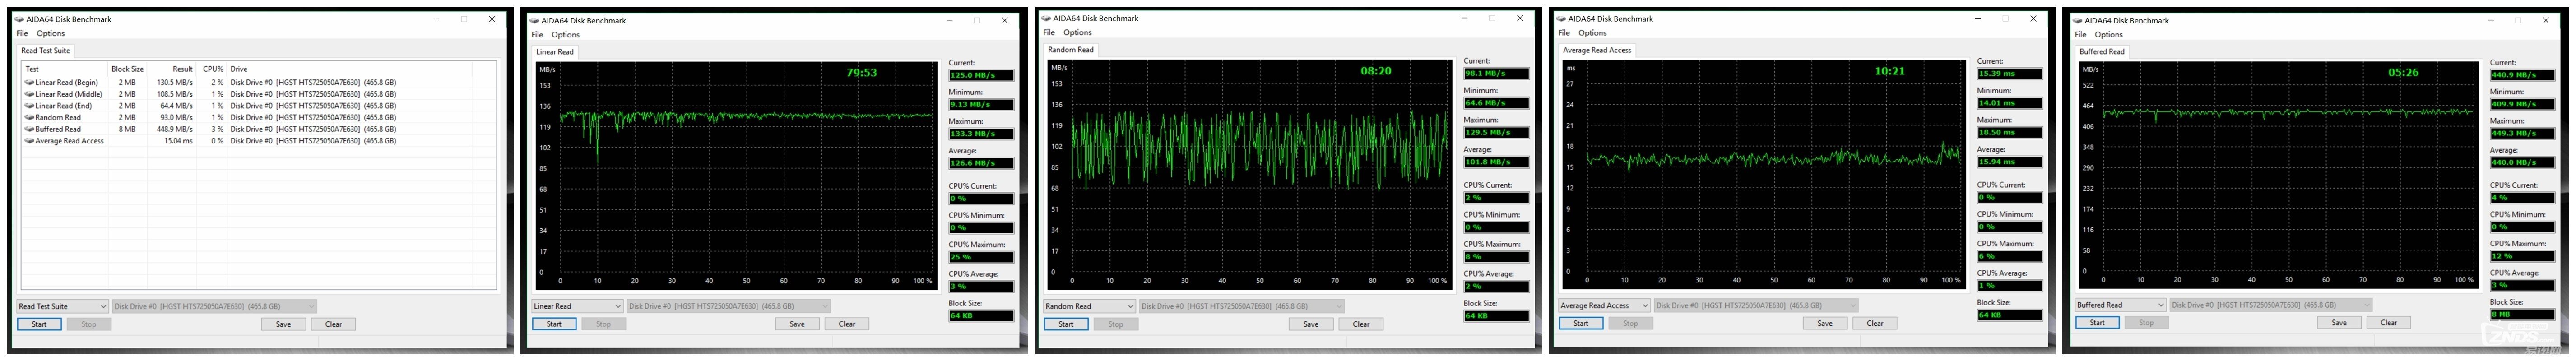Start the Read Test Suite benchmark
The height and width of the screenshot is (361, 2576).
[39, 324]
